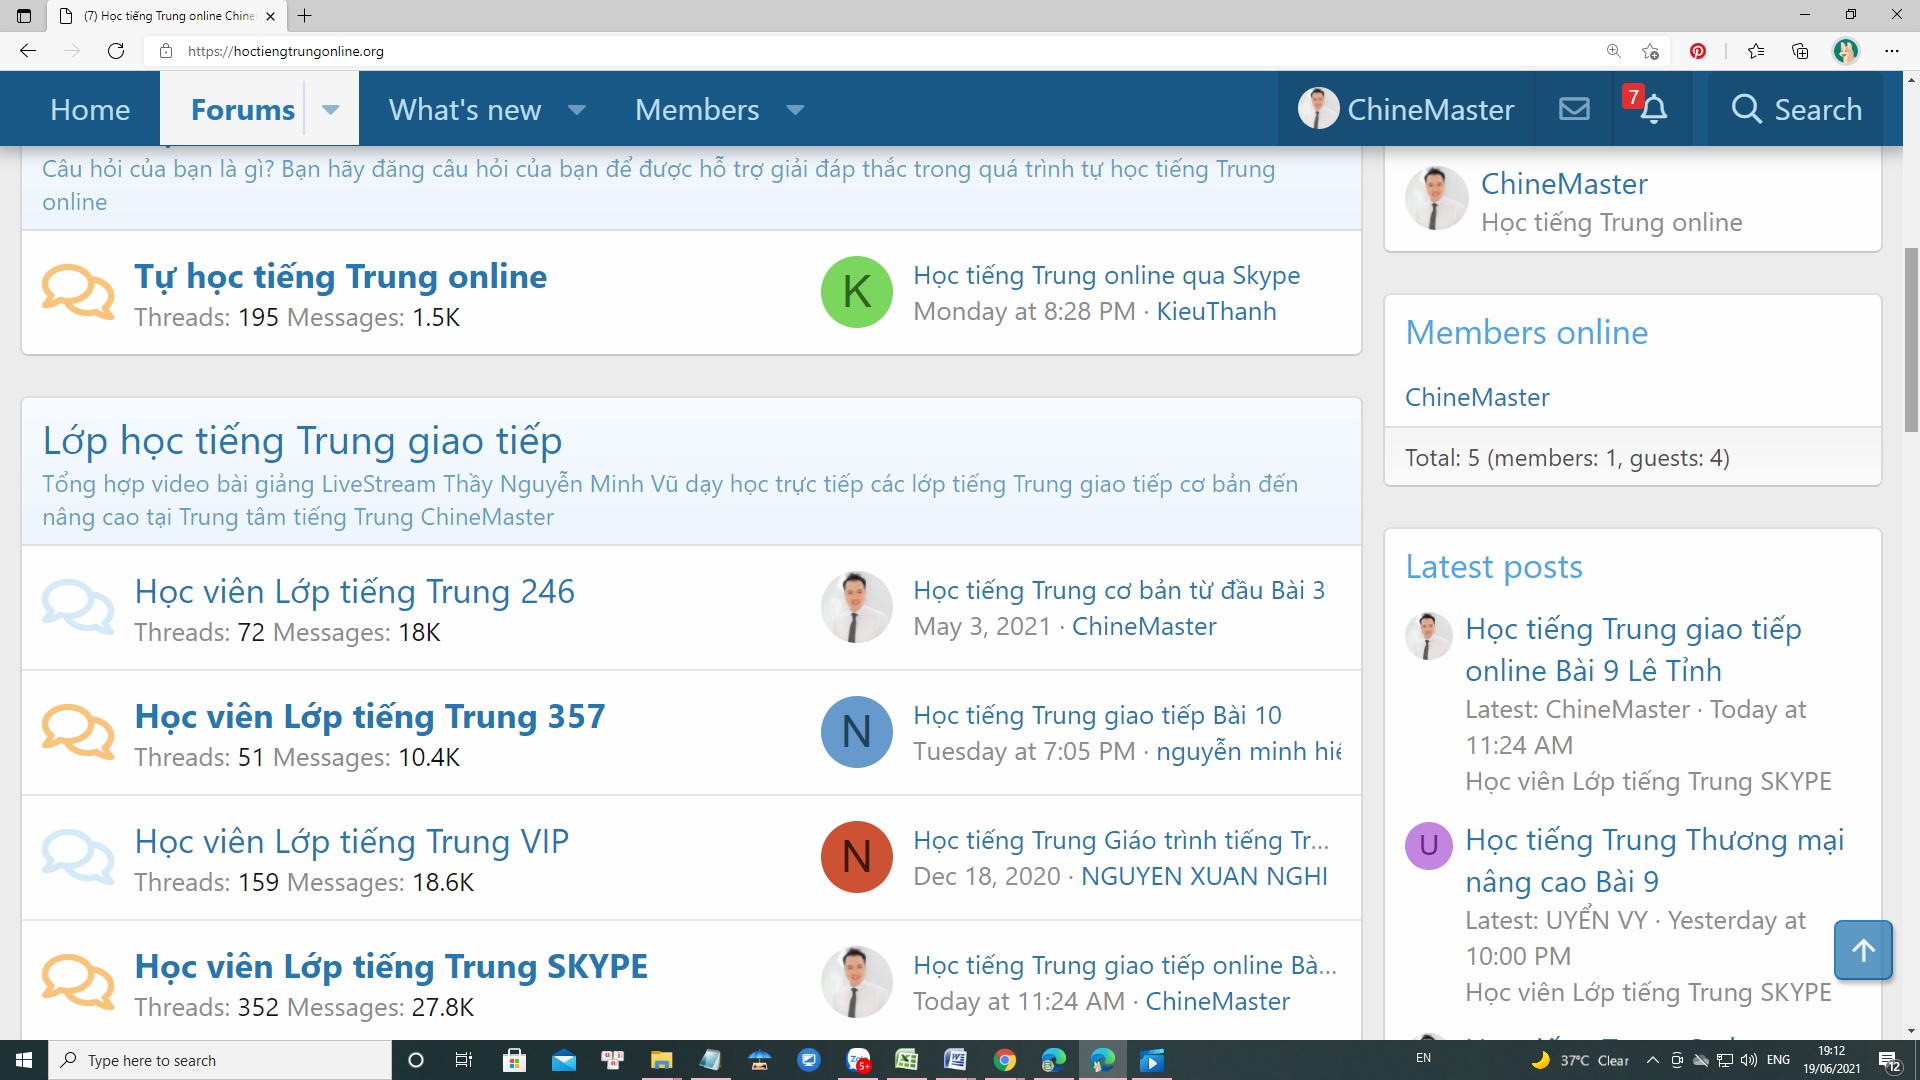Screen dimensions: 1920x1080
Task: Open the inbox envelope icon
Action: click(1574, 109)
